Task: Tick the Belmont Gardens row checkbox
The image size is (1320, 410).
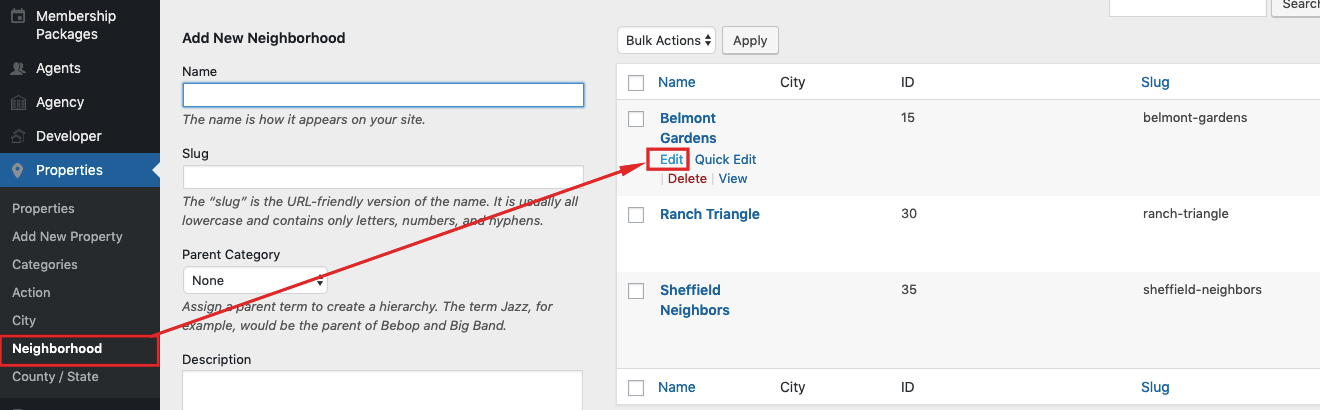Action: (636, 119)
